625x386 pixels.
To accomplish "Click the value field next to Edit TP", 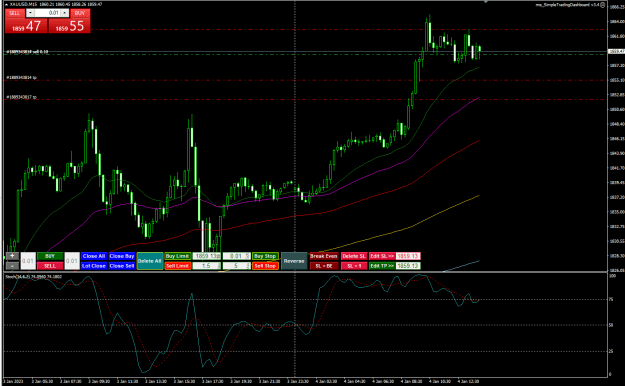I will [408, 266].
